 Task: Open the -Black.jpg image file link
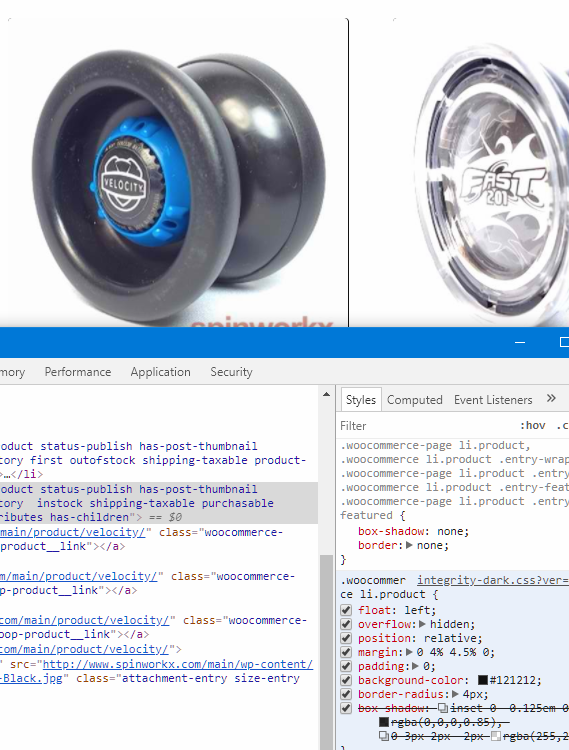tap(31, 678)
